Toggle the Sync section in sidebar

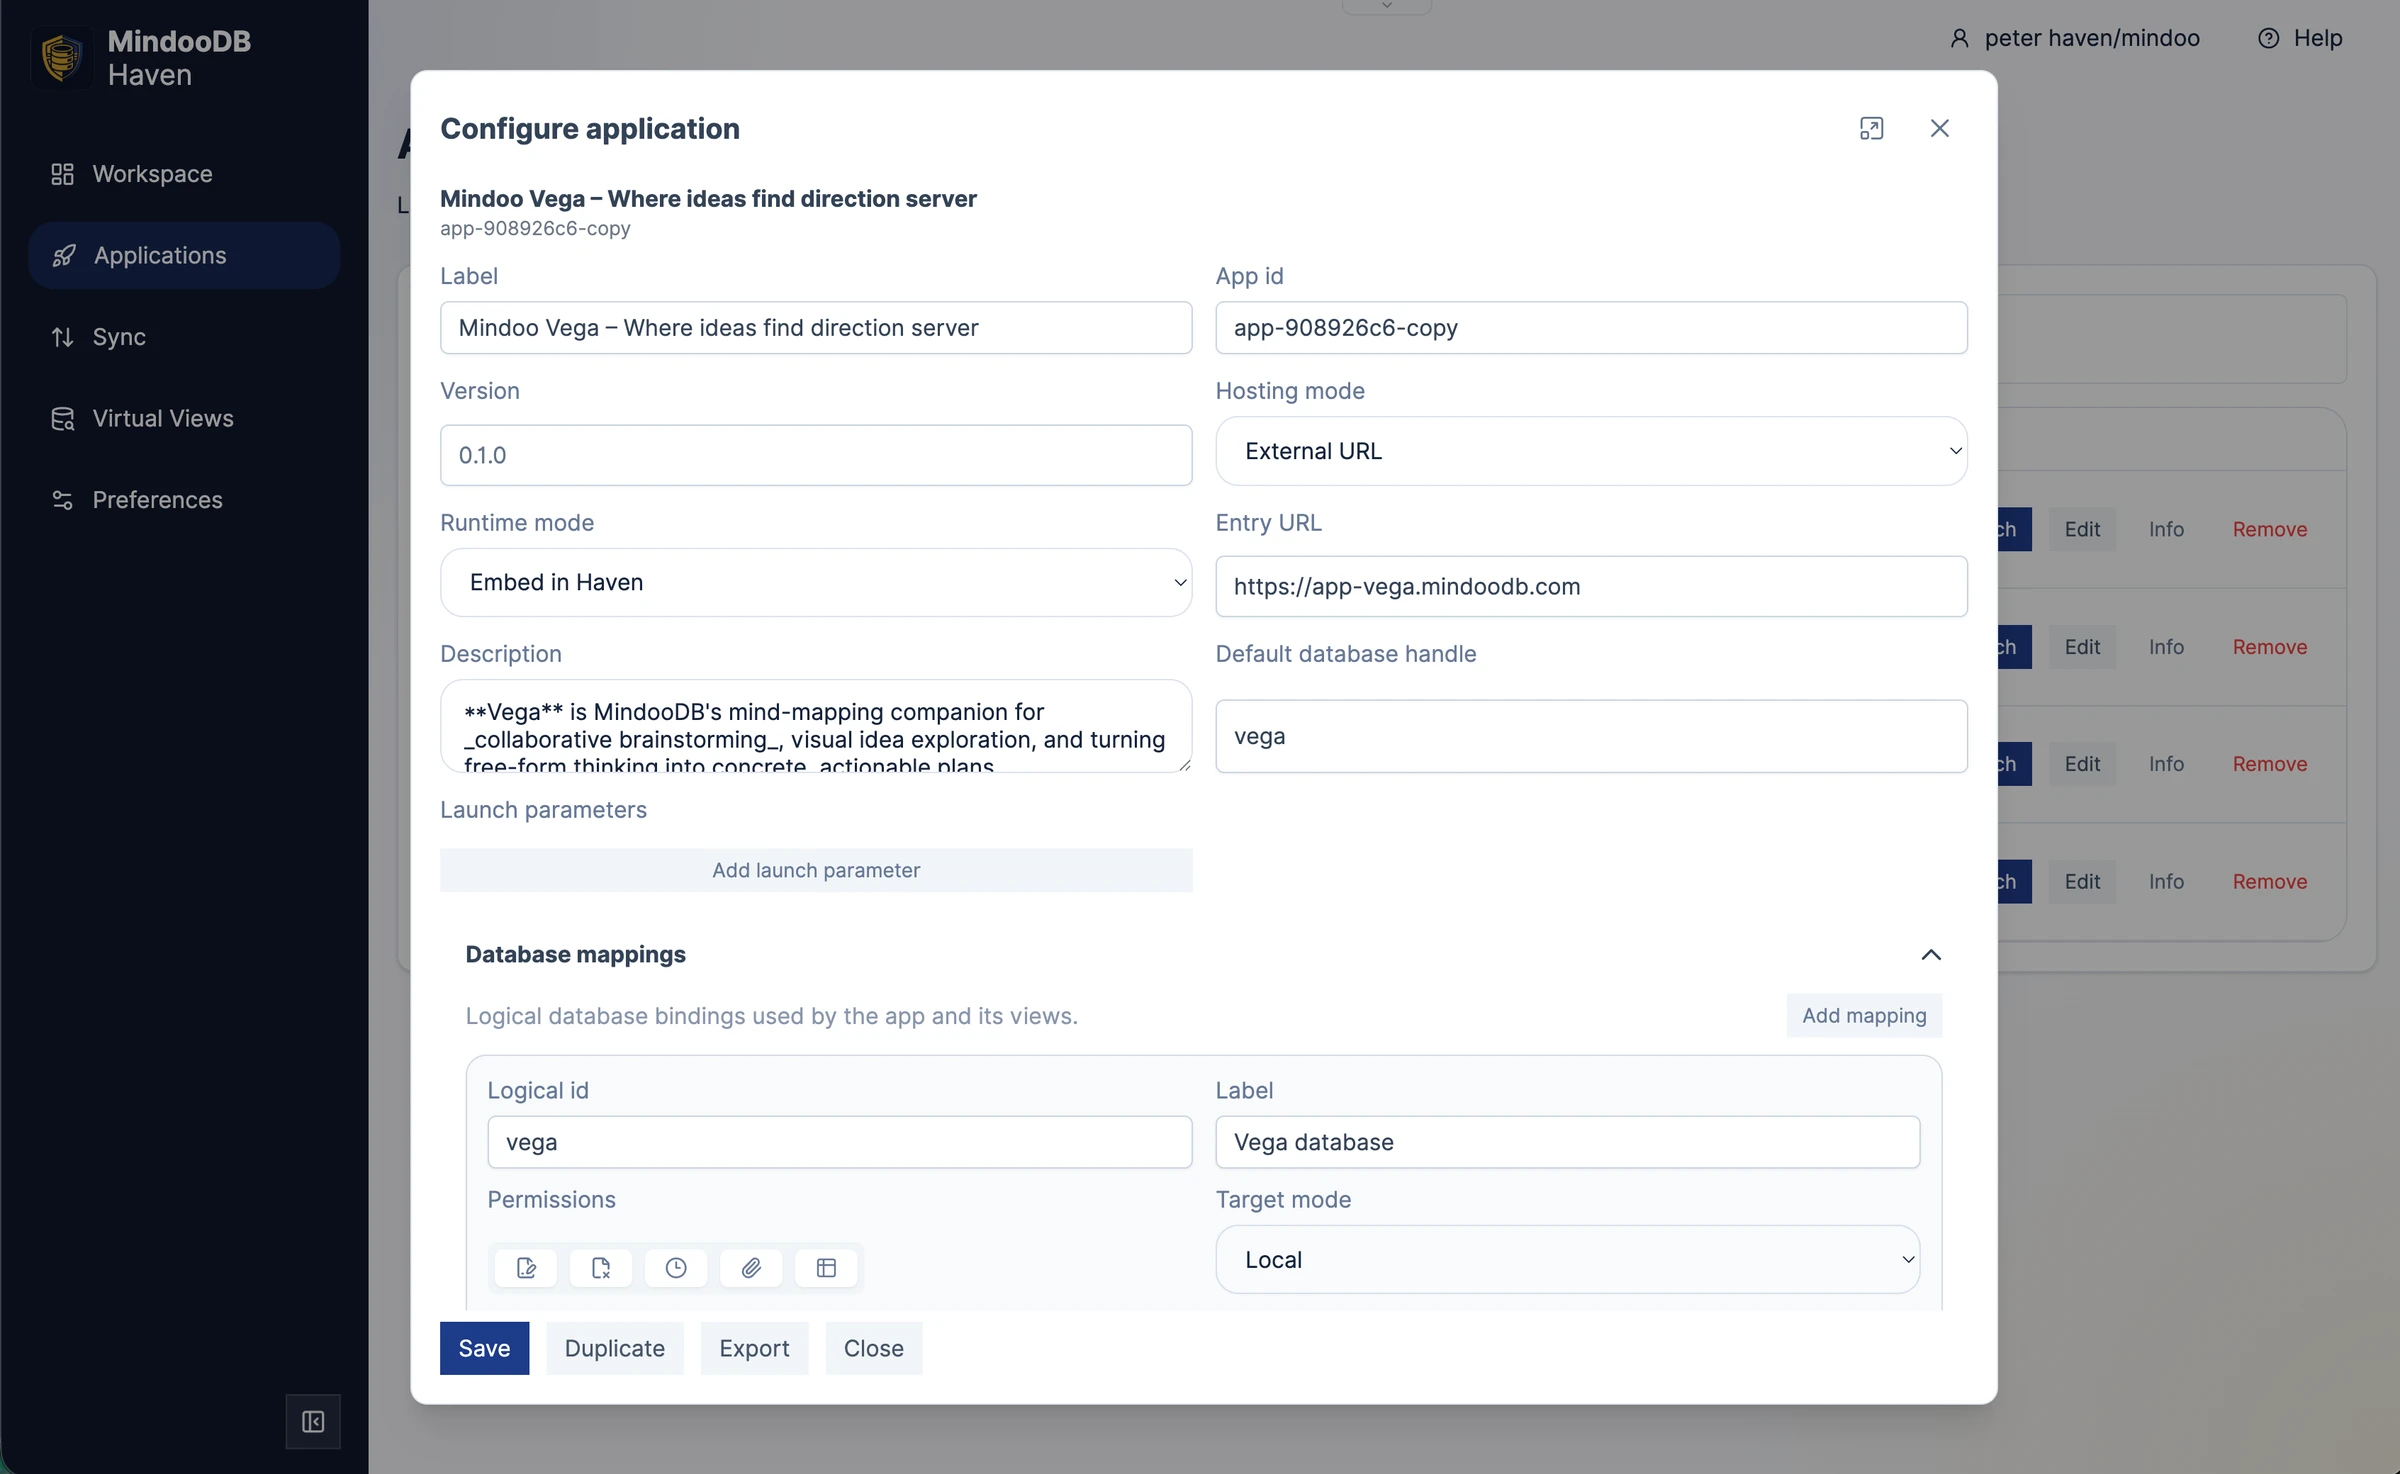coord(117,336)
